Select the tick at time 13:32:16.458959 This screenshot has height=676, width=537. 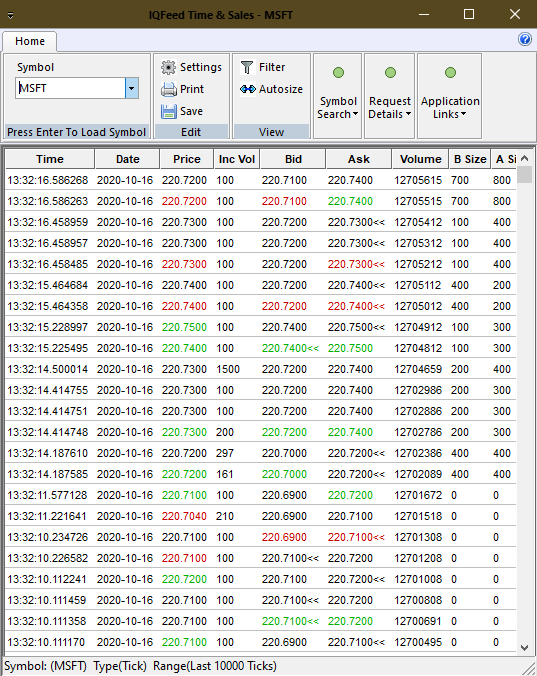261,222
